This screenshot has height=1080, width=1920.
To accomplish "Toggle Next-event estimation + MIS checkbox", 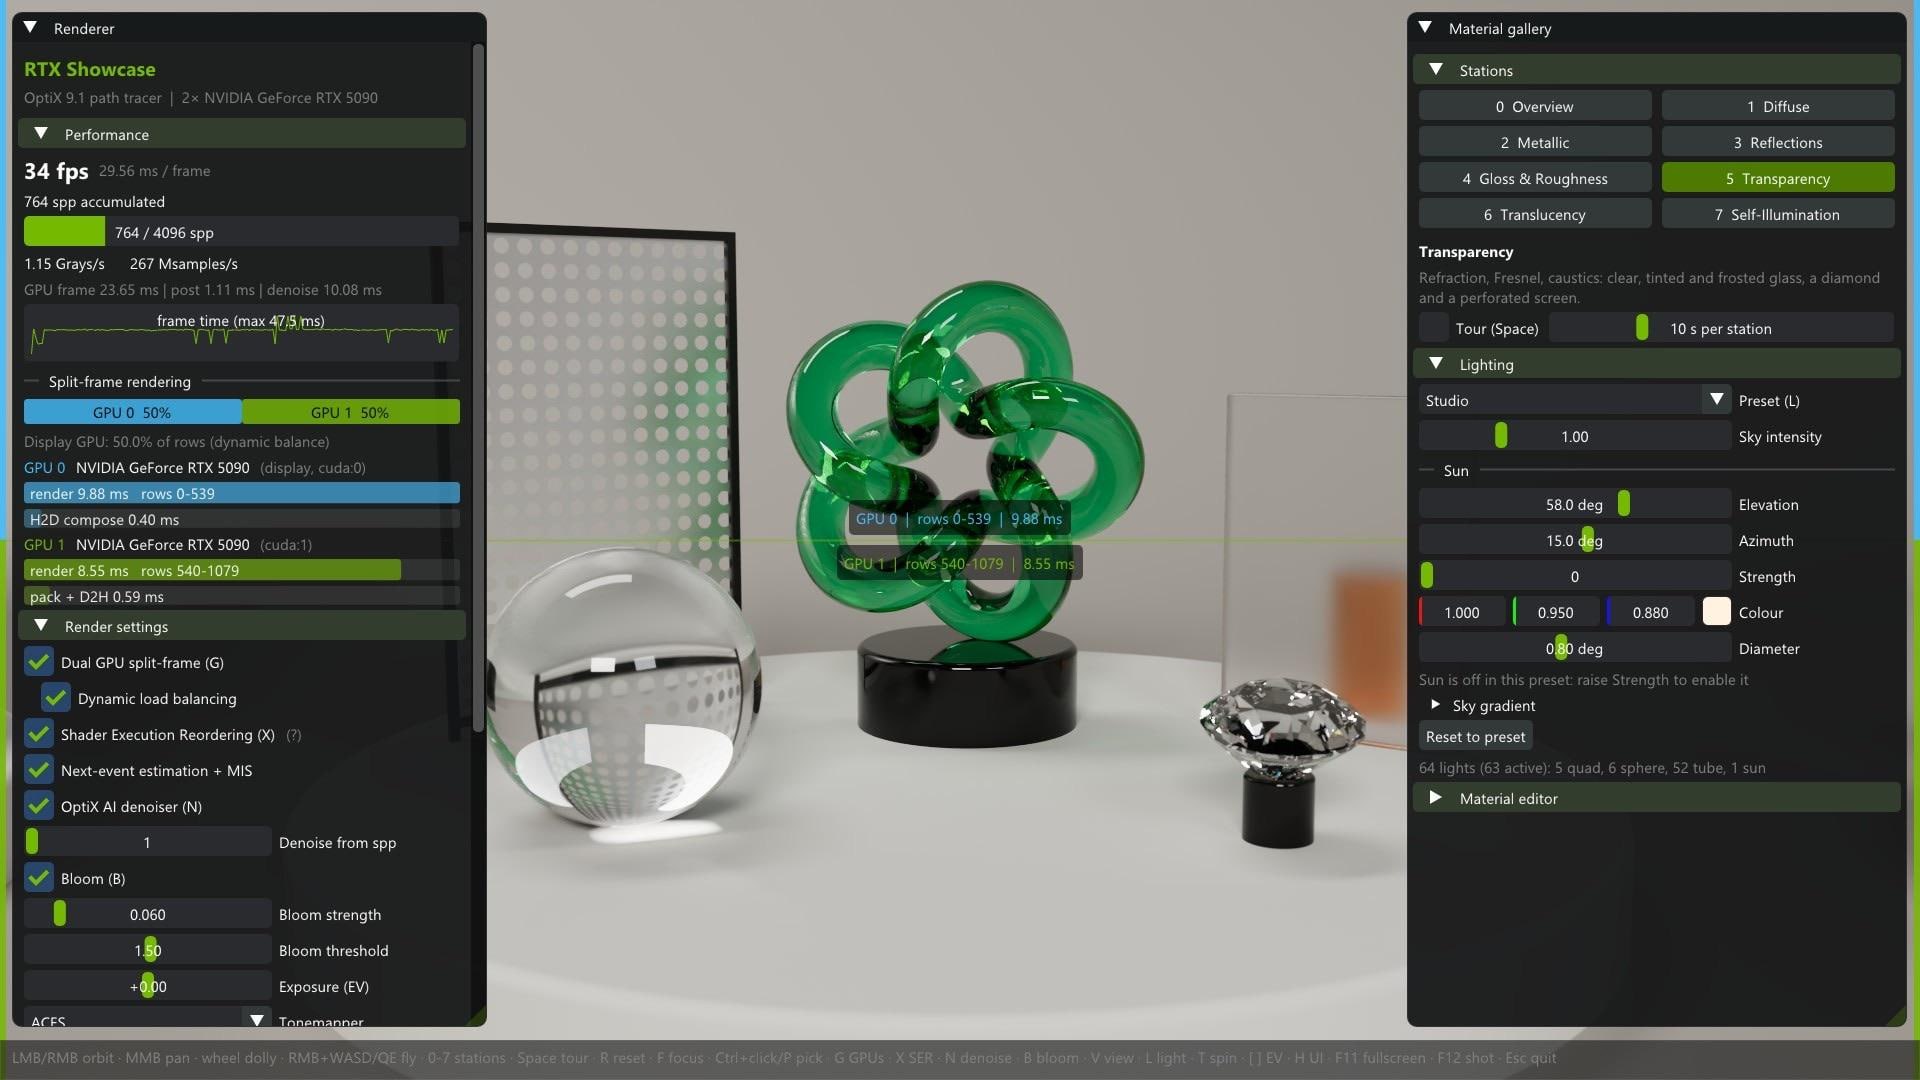I will [39, 770].
